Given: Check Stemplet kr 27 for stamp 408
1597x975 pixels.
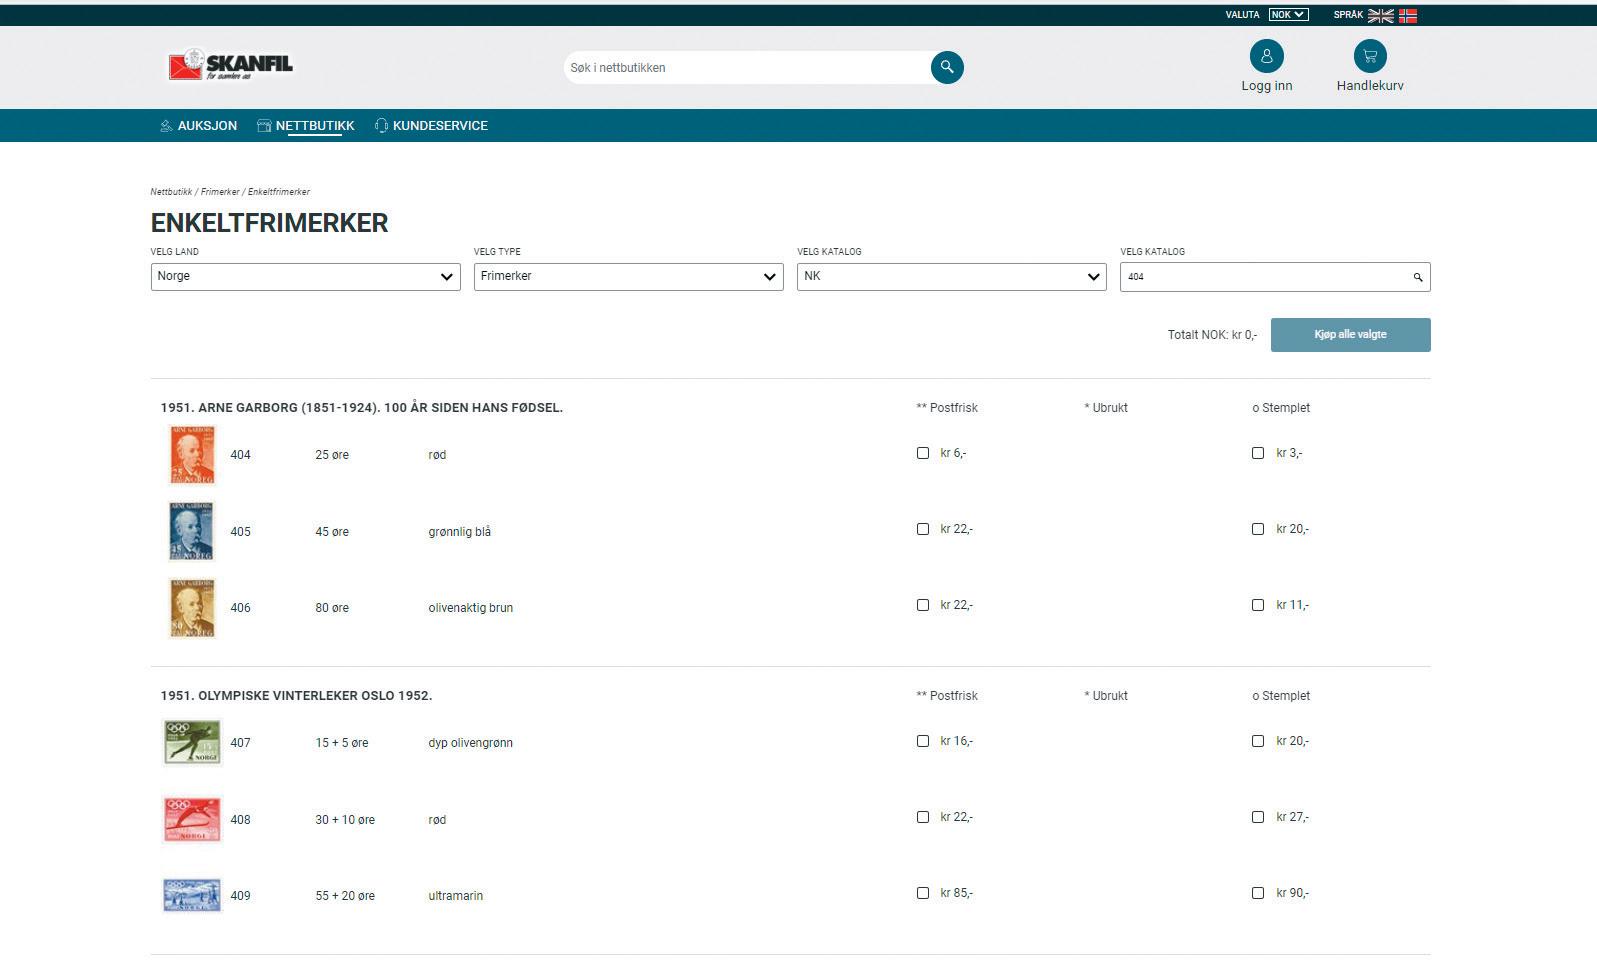Looking at the screenshot, I should pos(1258,817).
